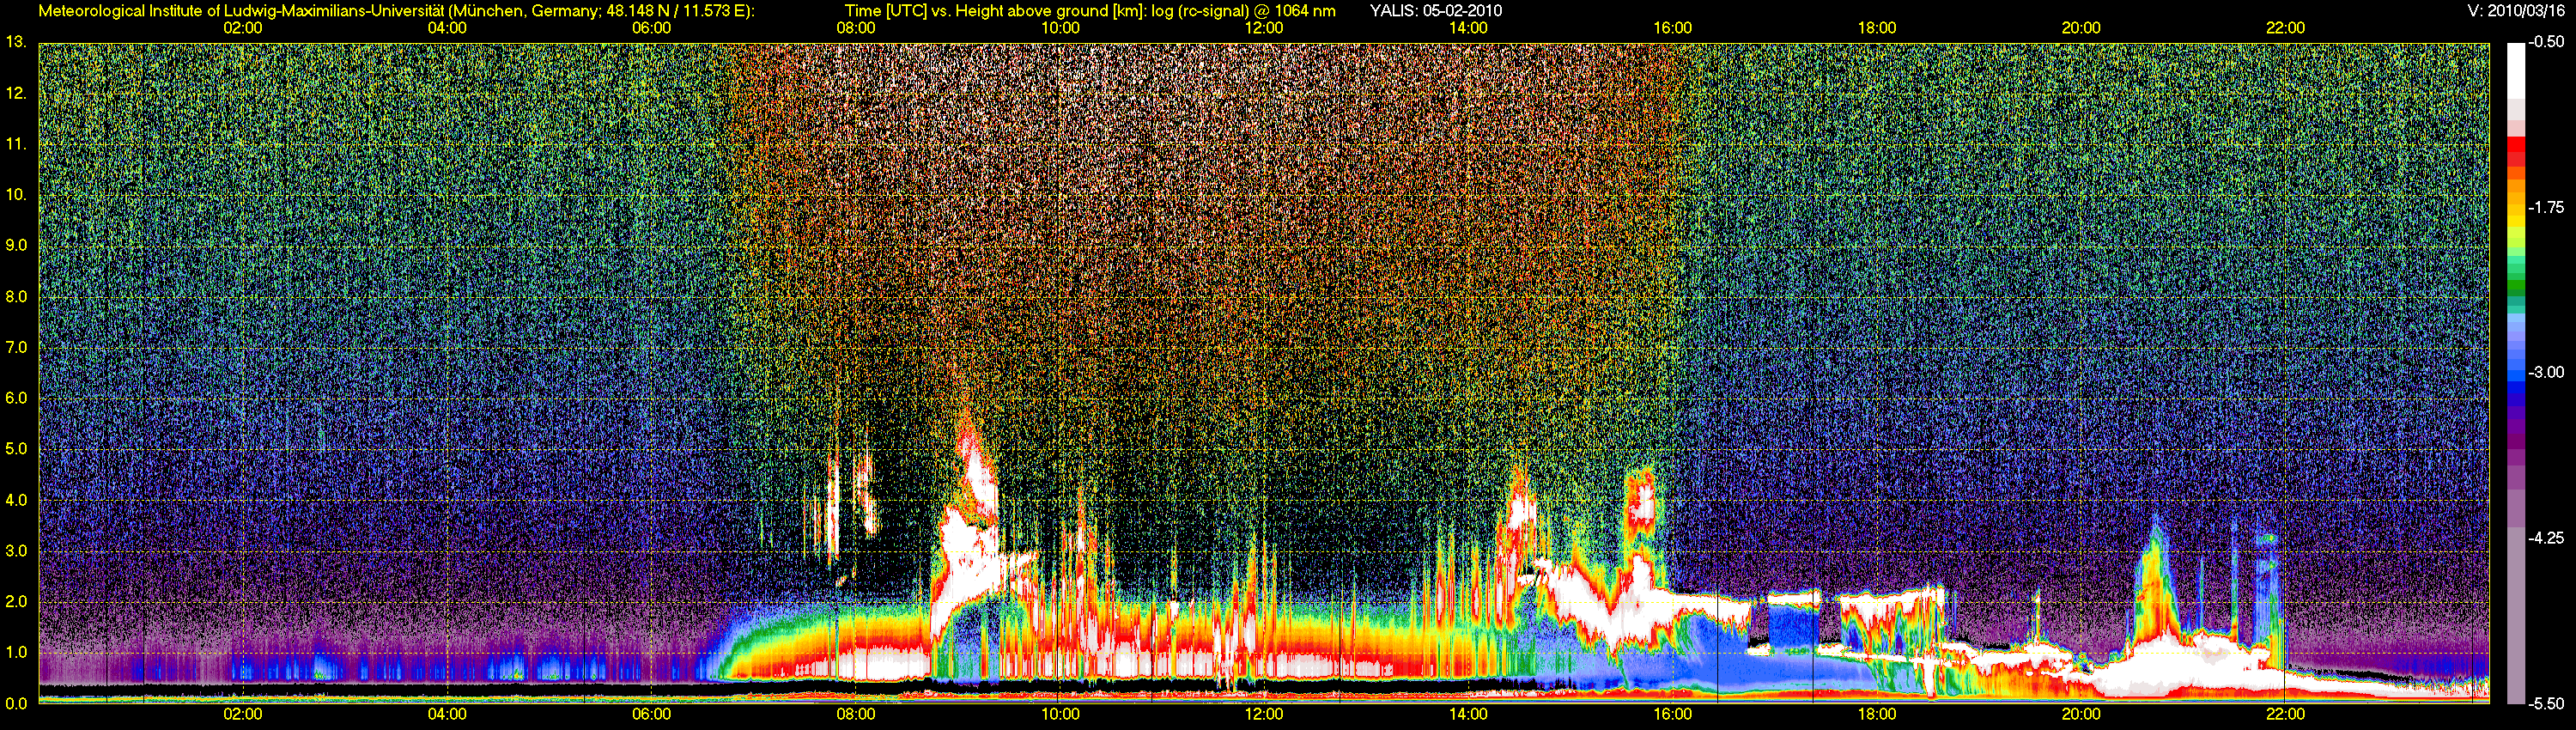Click the 'log (rc-signal) @ 1064 nm' text
The image size is (2576, 730).
1244,11
